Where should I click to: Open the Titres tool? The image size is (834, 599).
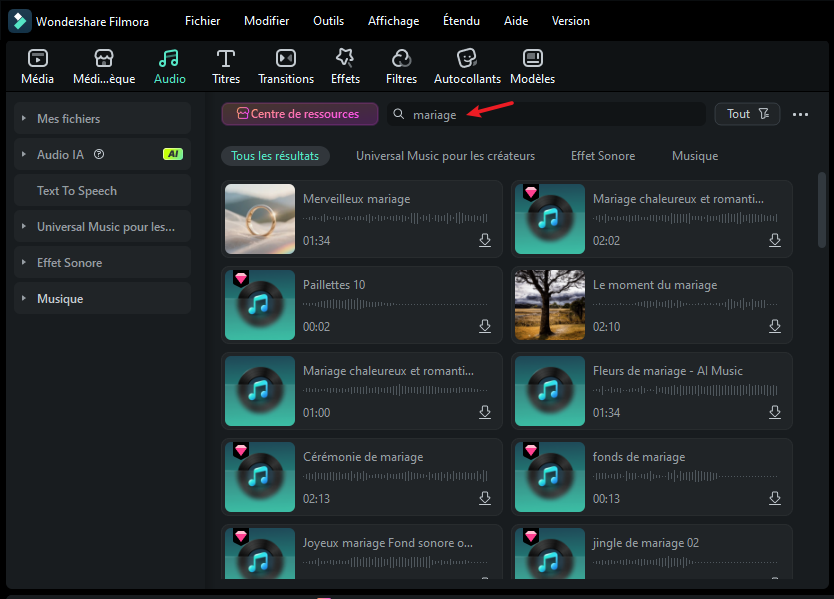[x=226, y=58]
